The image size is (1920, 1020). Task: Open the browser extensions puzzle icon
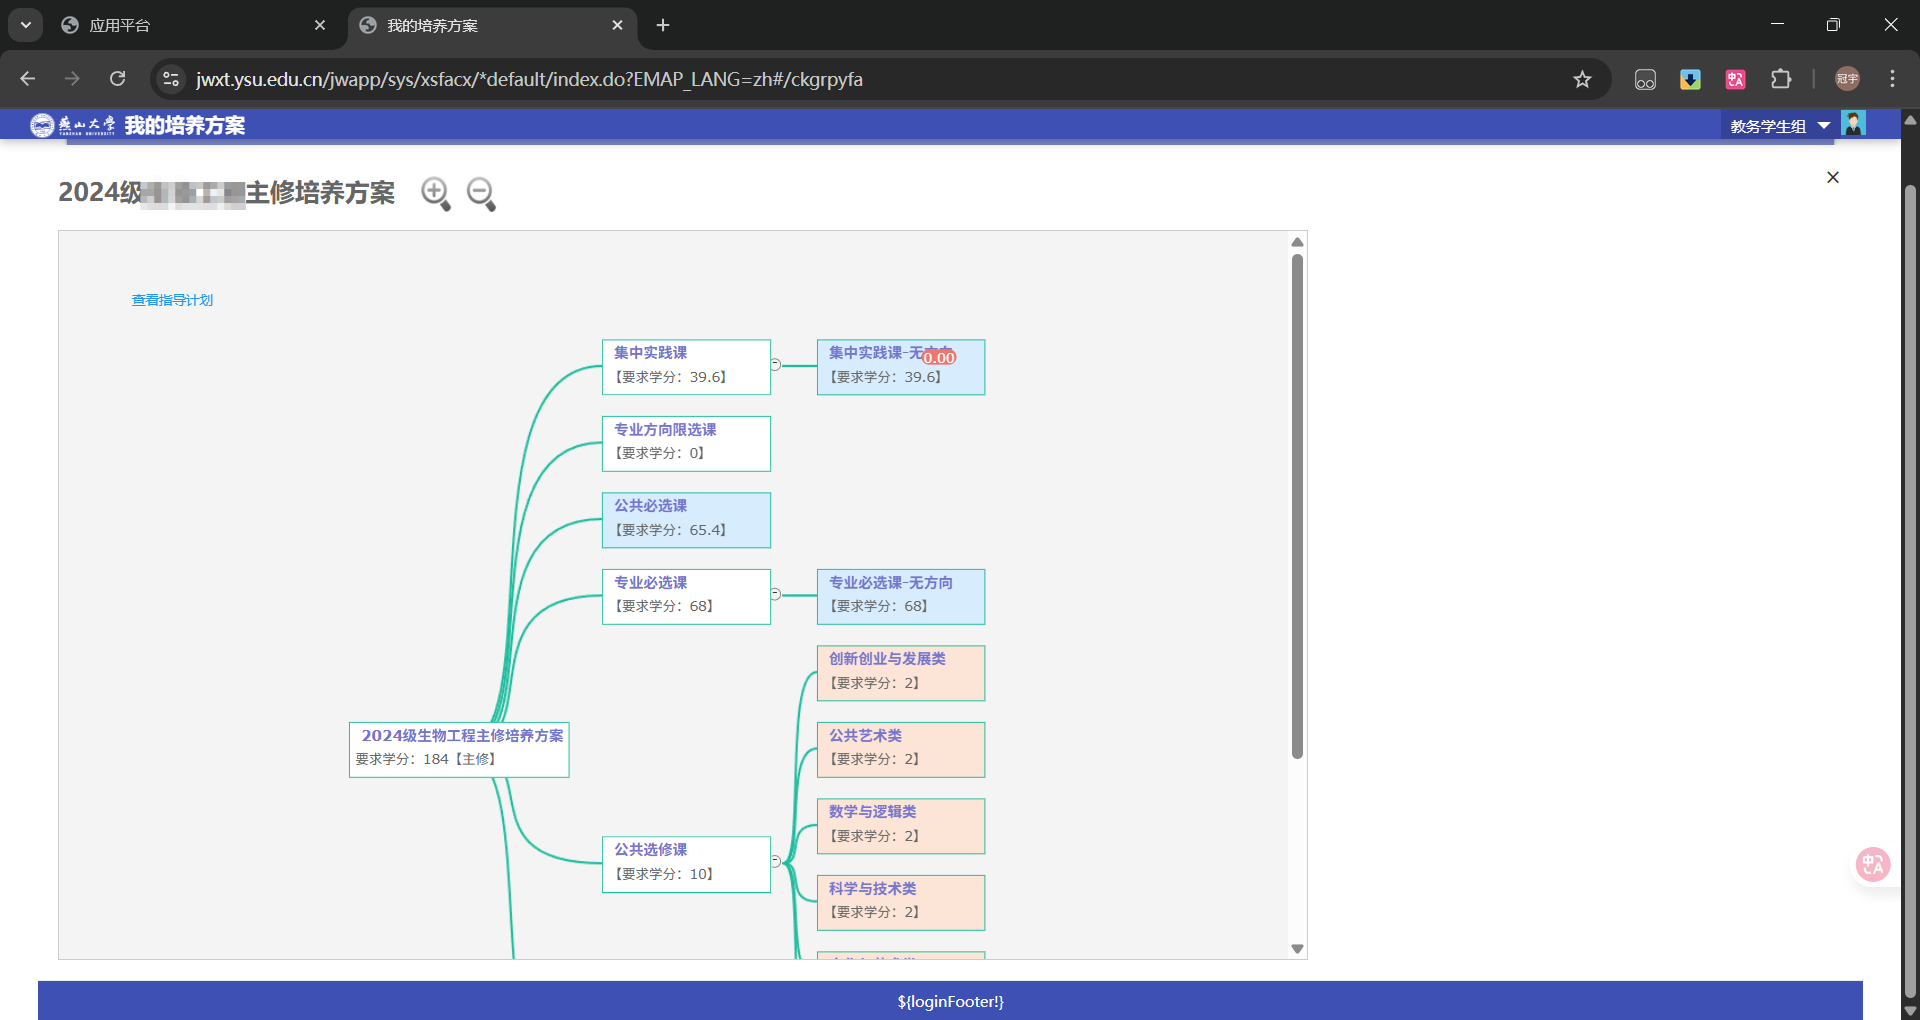(1781, 79)
